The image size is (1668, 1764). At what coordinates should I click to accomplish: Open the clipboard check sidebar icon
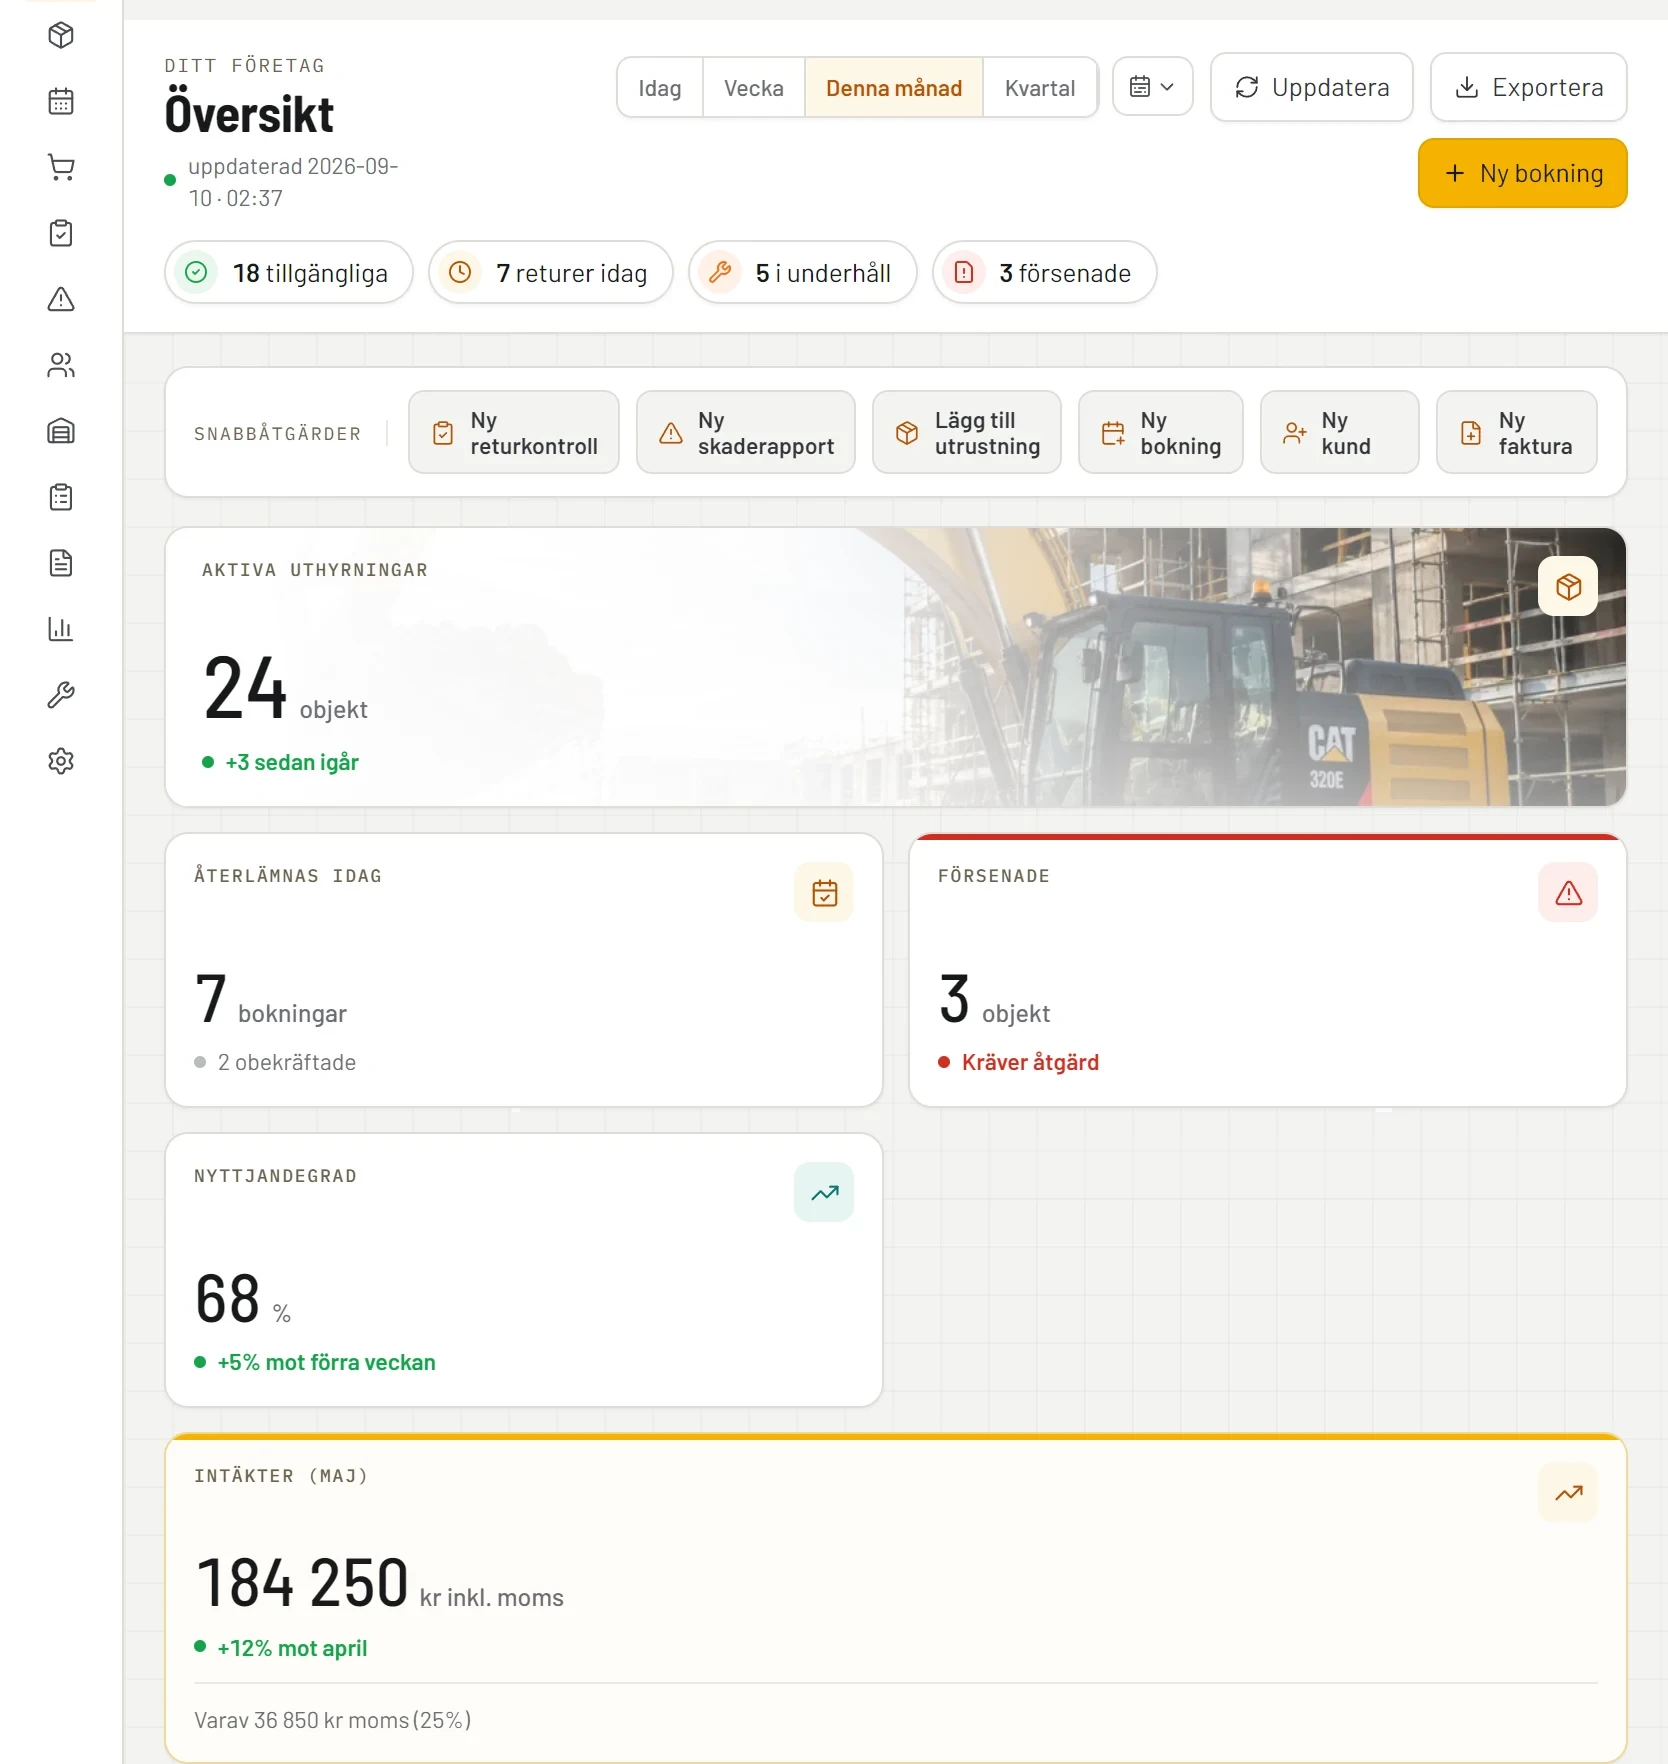(x=61, y=234)
